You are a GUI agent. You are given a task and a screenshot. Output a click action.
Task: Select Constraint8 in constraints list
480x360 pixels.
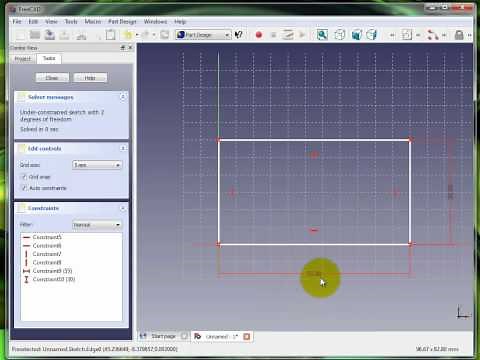coord(47,263)
